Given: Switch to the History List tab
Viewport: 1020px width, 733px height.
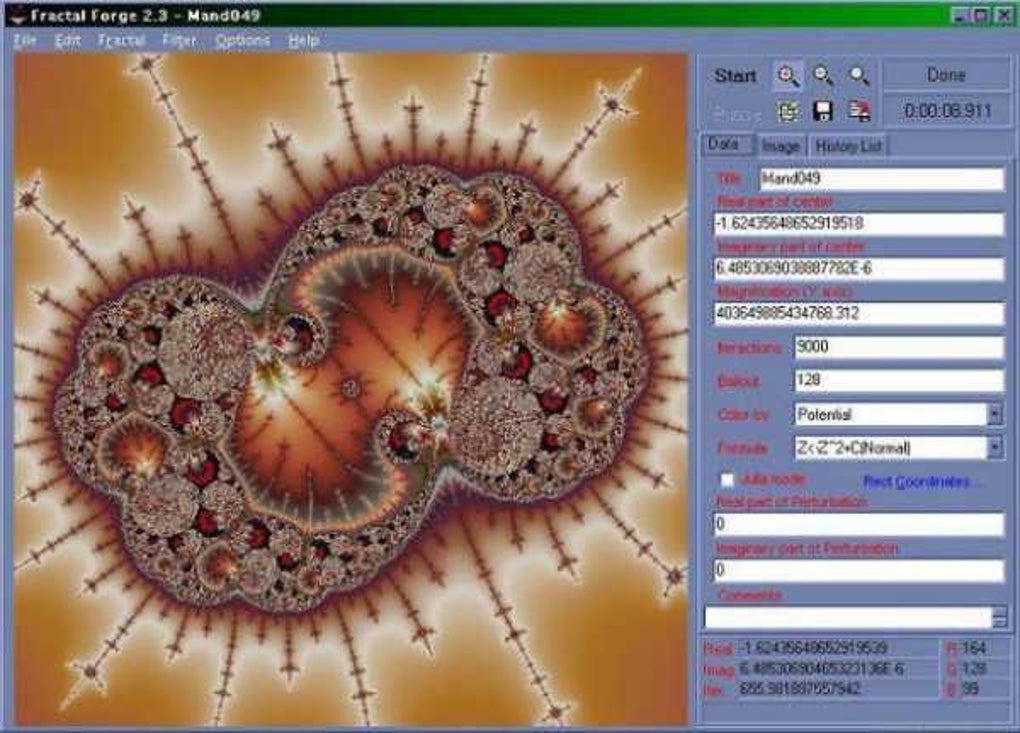Looking at the screenshot, I should [848, 146].
